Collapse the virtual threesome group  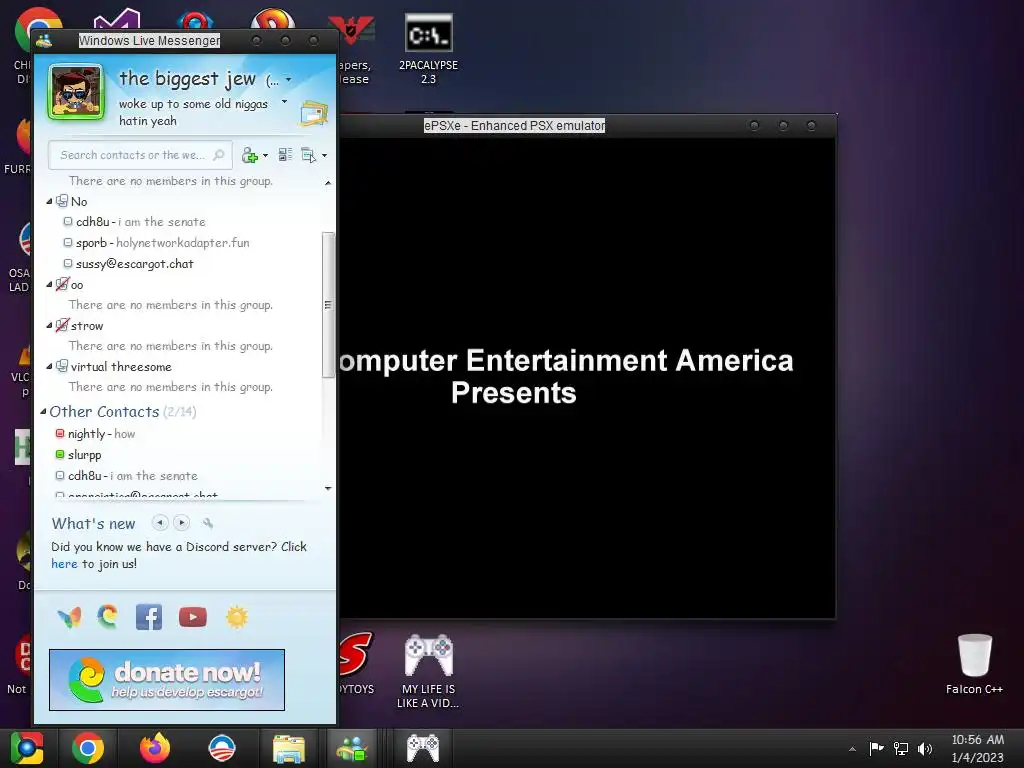point(49,366)
